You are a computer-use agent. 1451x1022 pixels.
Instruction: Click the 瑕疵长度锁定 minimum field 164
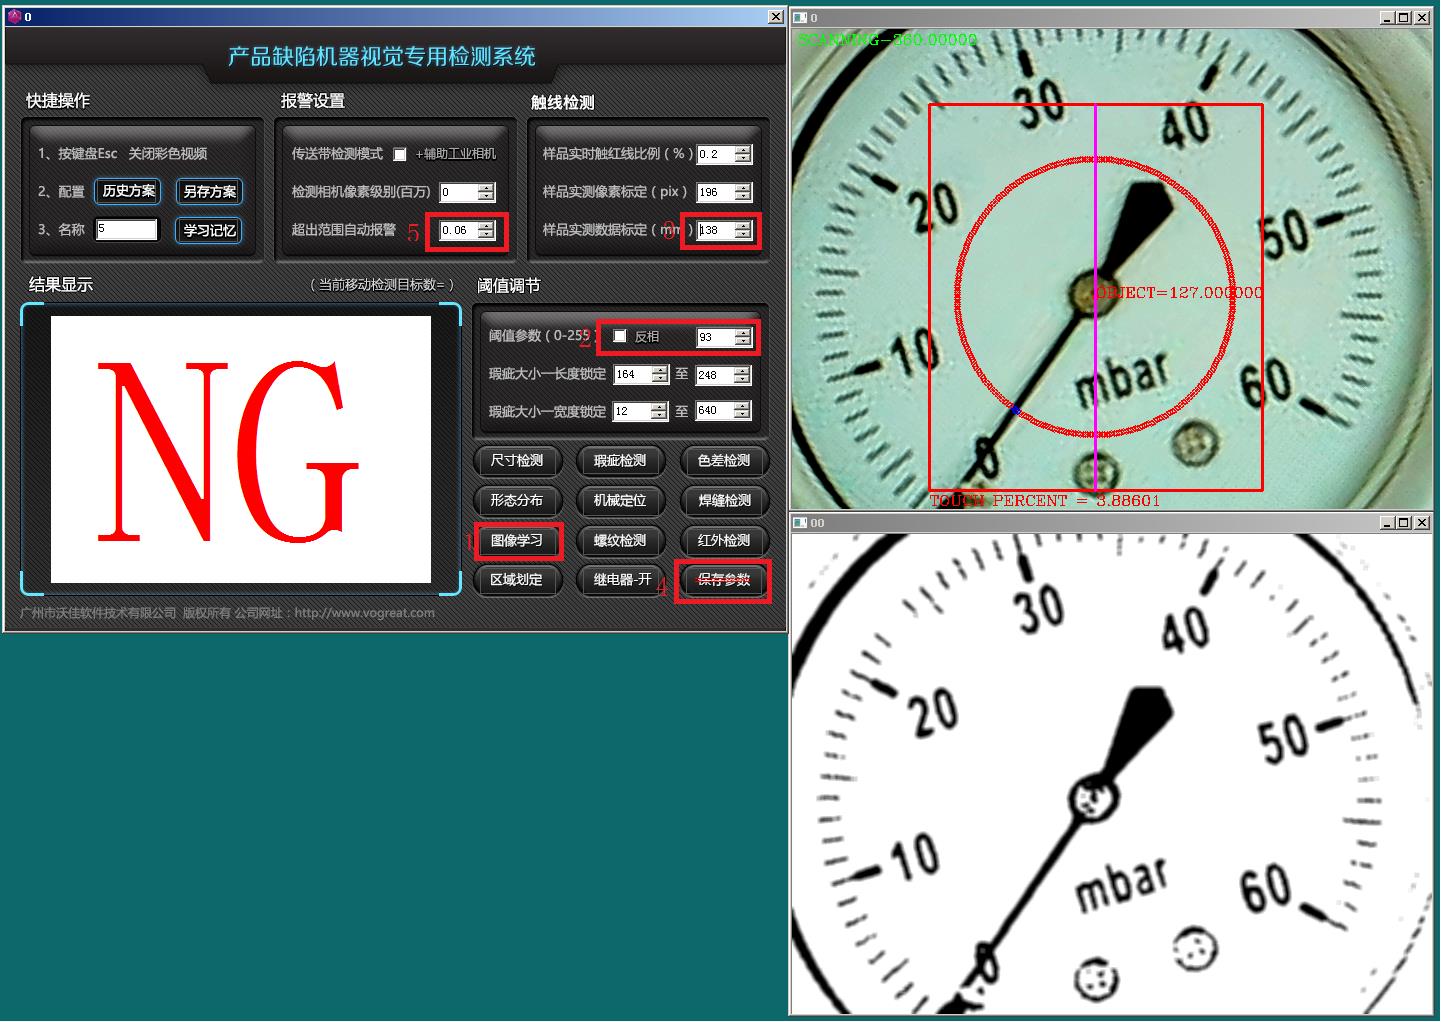point(633,374)
